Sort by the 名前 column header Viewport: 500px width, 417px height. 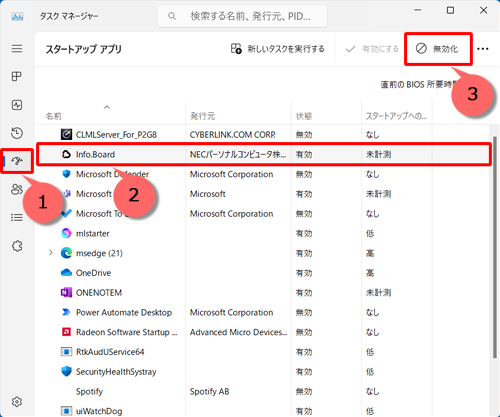coord(54,116)
